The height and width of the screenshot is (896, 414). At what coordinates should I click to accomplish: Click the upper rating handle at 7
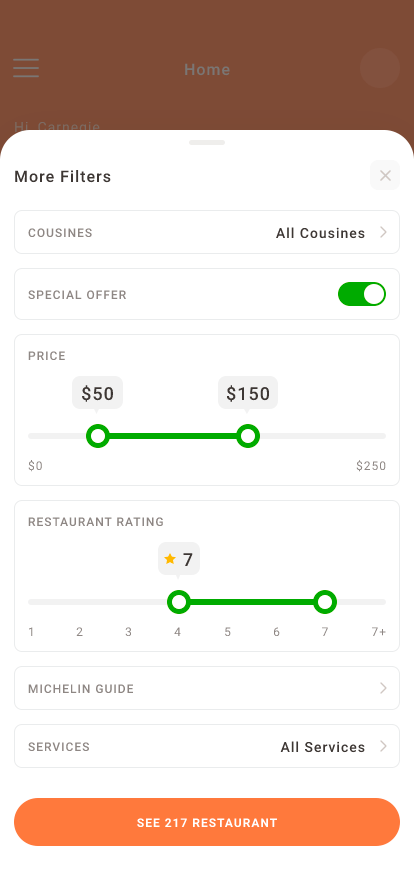pos(325,602)
